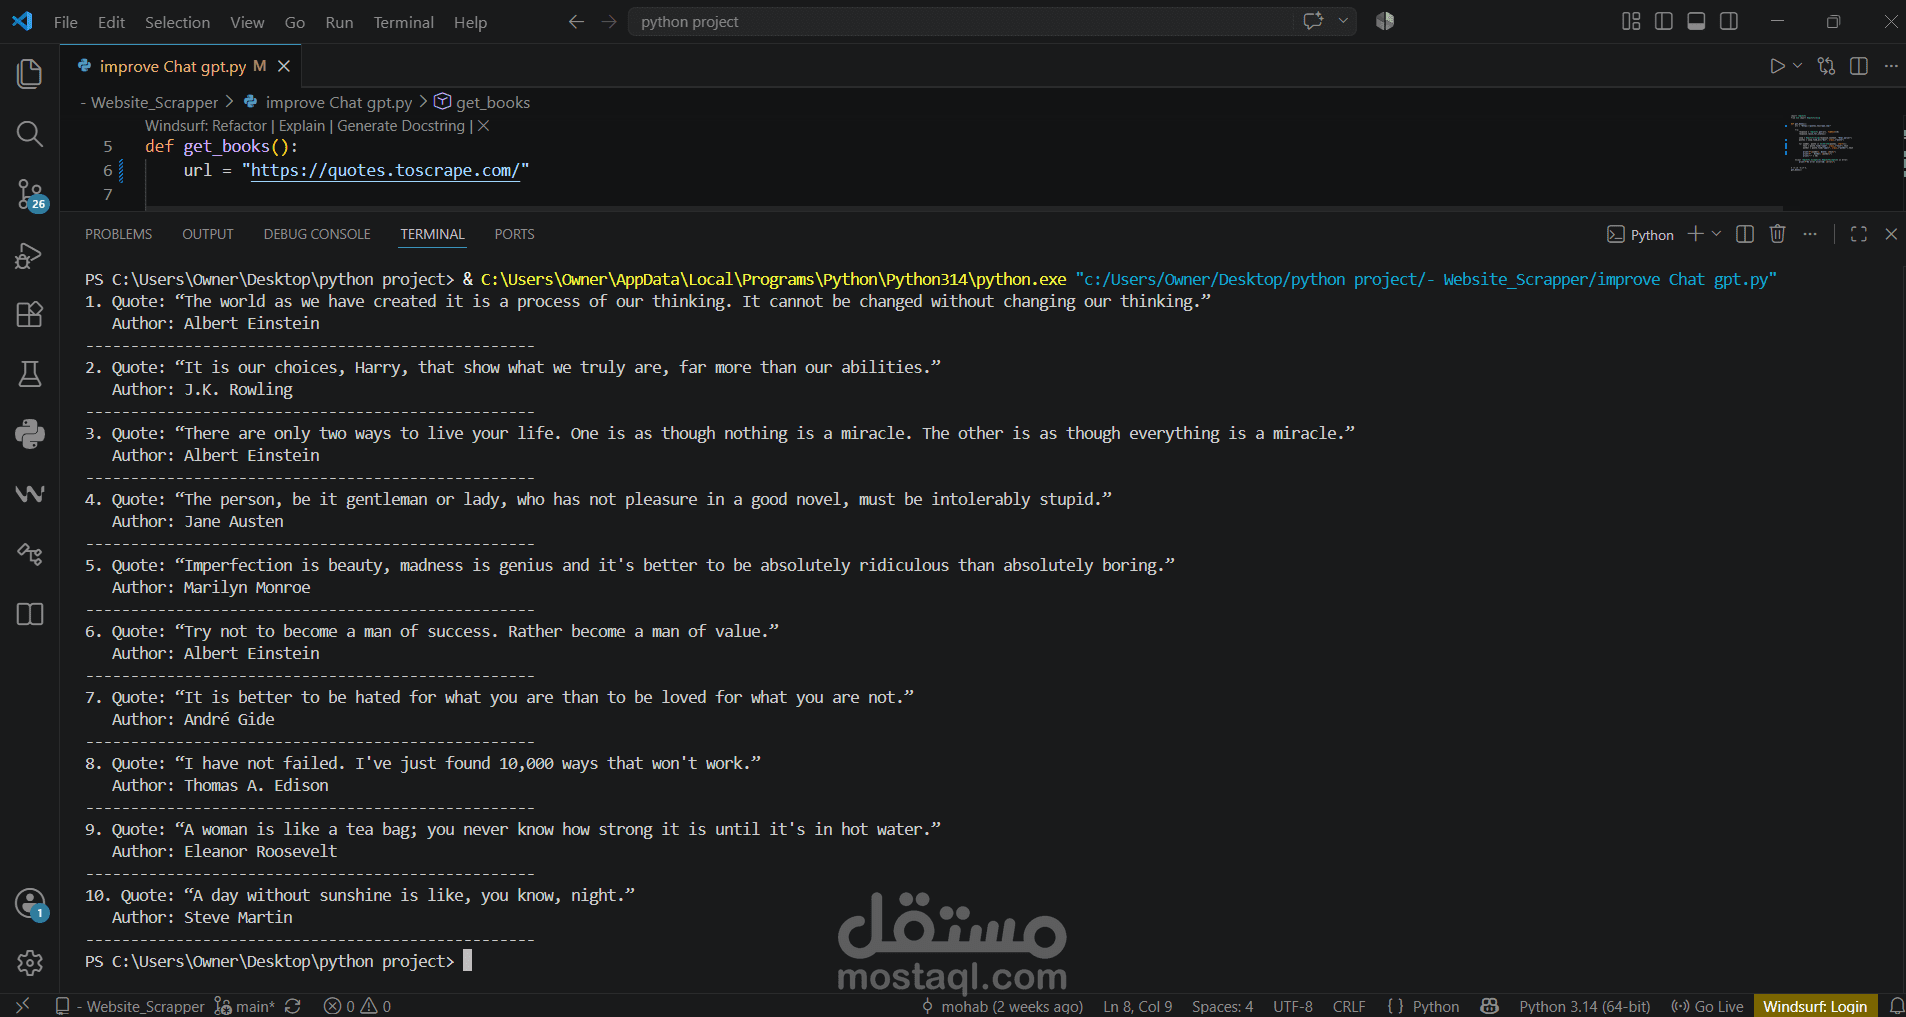Open the Copilot status icon in status bar
1906x1017 pixels.
[x=1489, y=1006]
